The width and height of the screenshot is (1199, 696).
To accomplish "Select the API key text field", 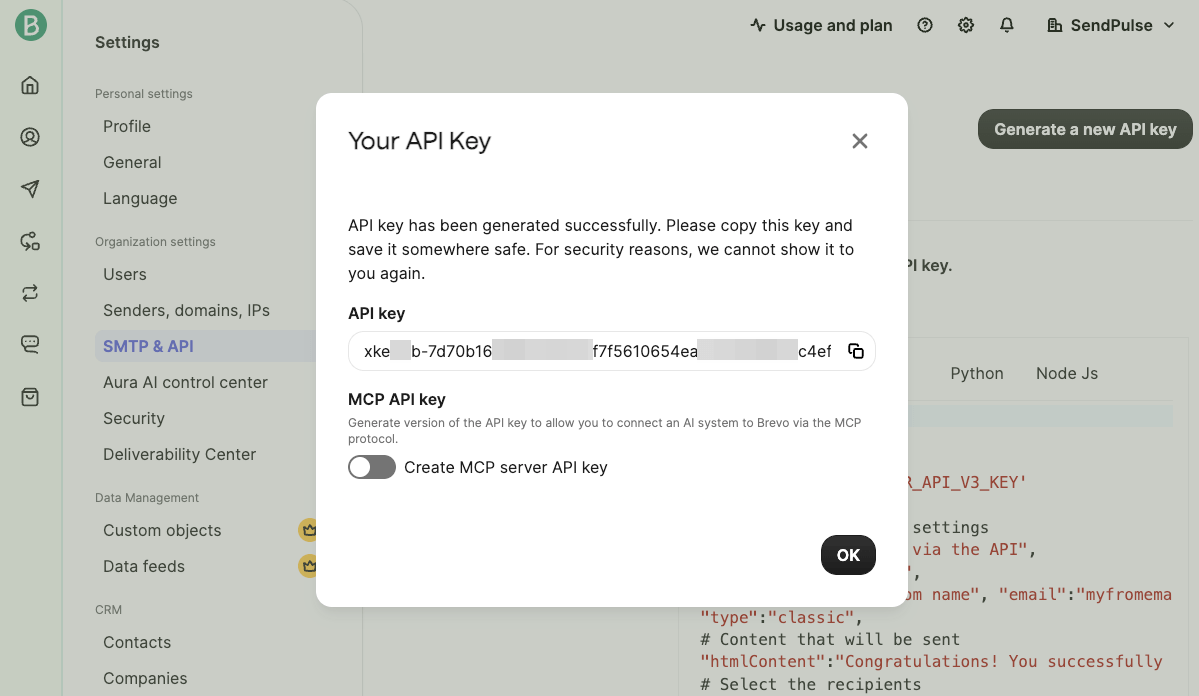I will [597, 351].
